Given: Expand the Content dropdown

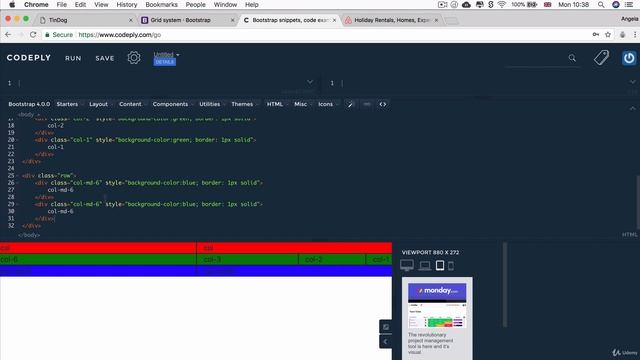Looking at the screenshot, I should (x=133, y=104).
